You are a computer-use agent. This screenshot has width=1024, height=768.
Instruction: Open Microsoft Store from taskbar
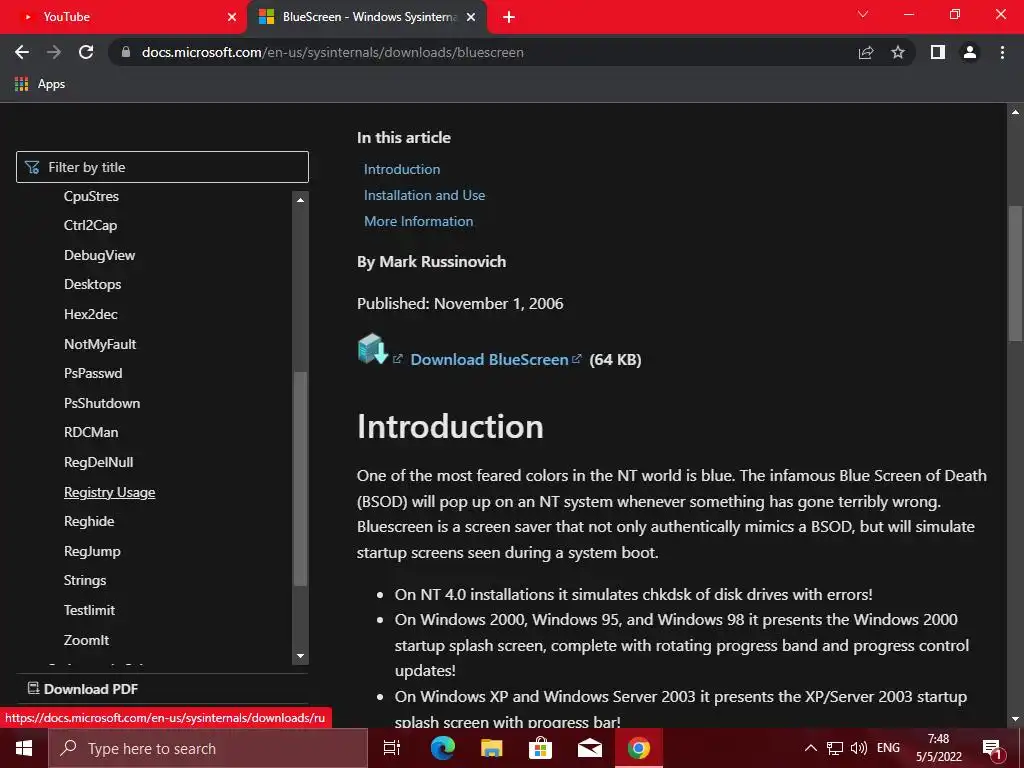click(x=540, y=748)
